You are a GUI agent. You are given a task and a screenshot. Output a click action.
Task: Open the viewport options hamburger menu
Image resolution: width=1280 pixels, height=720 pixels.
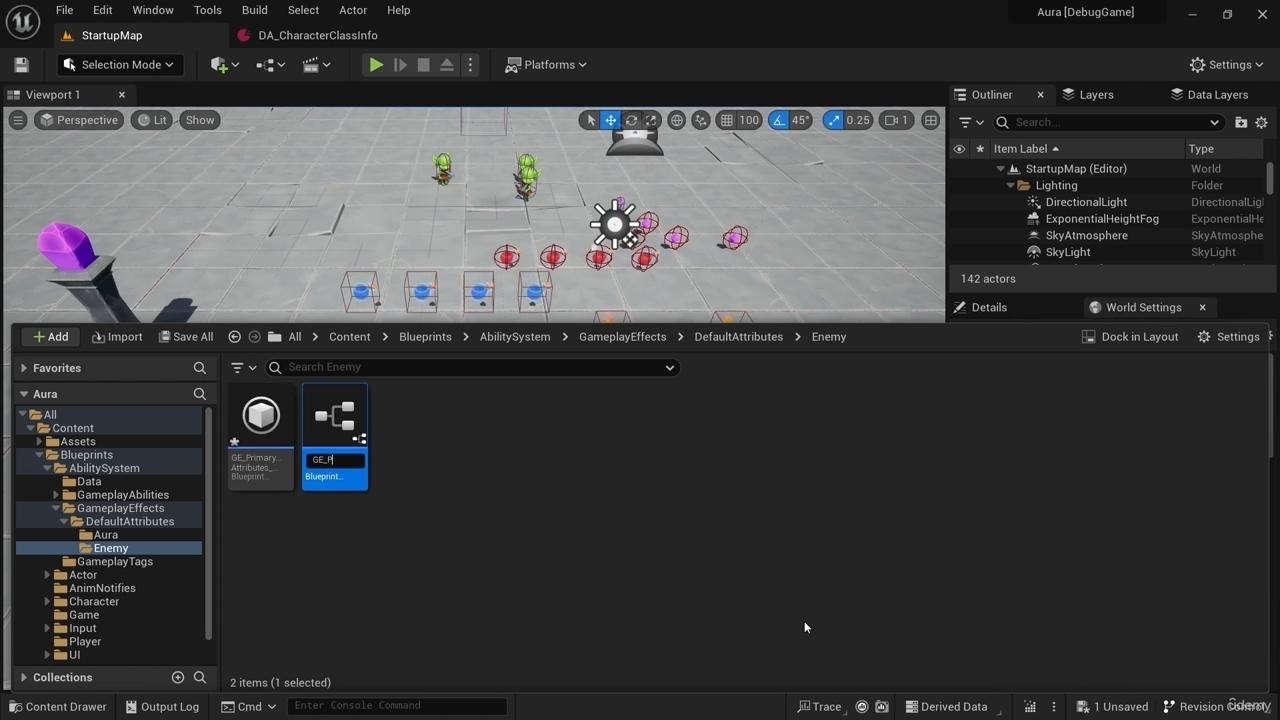(18, 120)
